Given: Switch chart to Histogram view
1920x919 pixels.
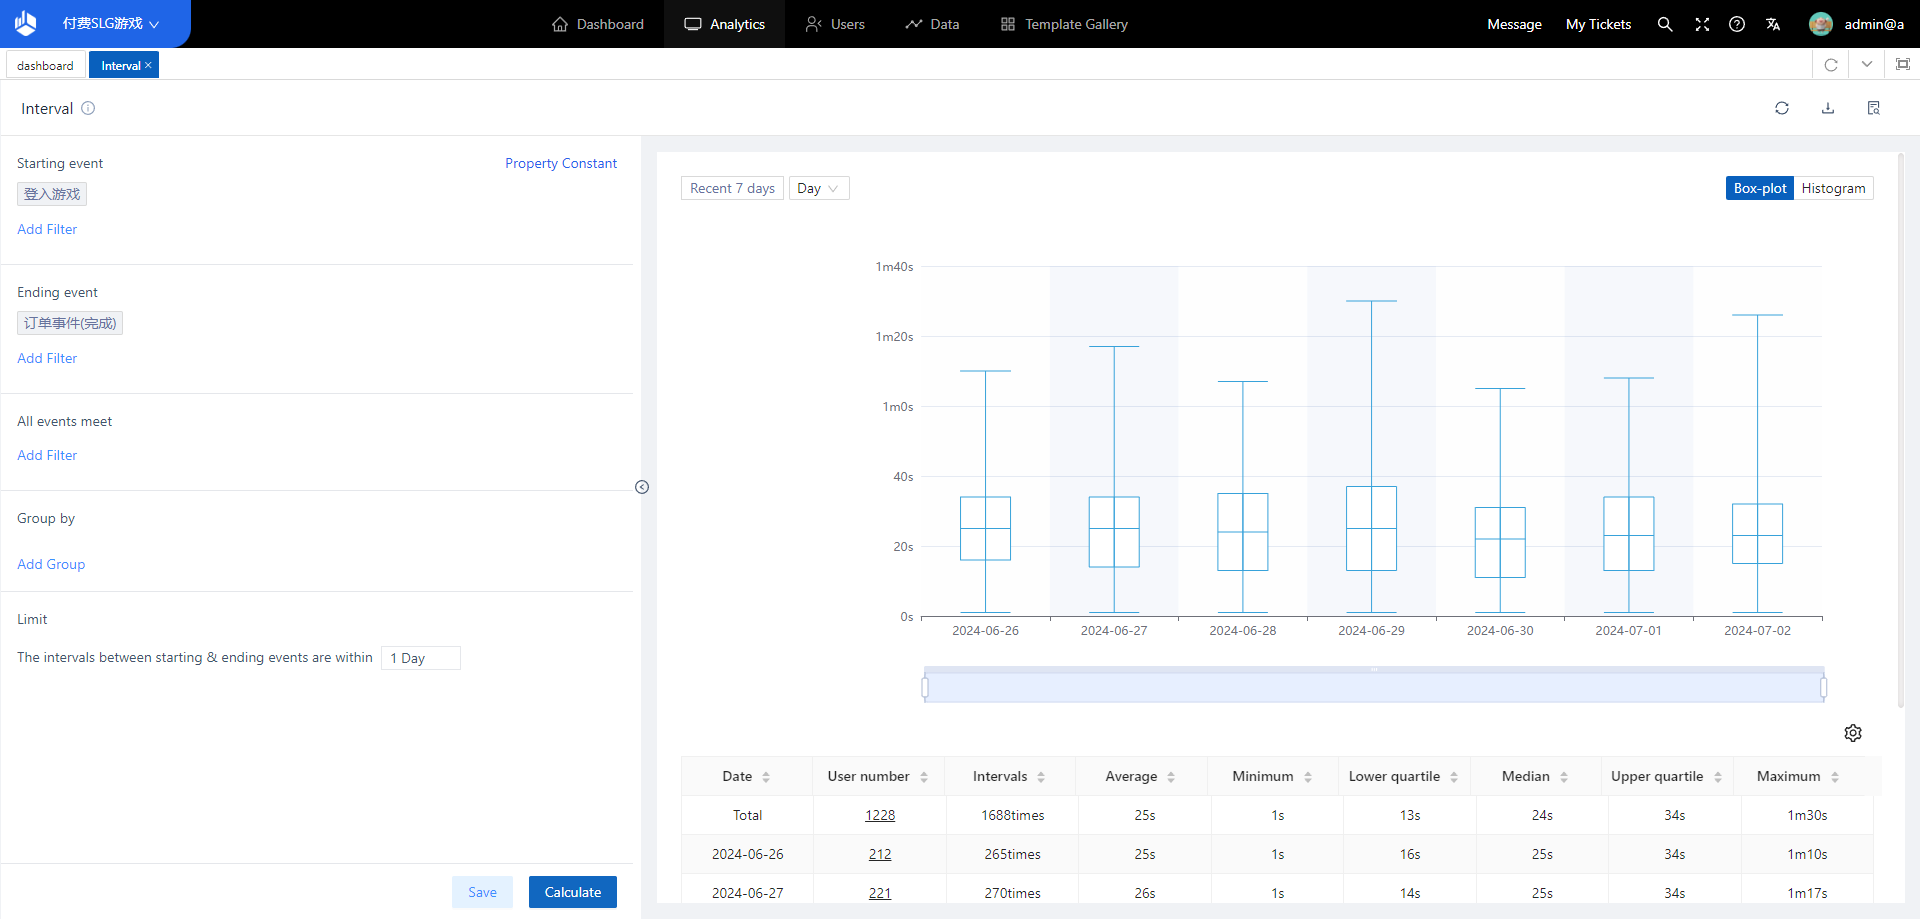Looking at the screenshot, I should (1833, 188).
